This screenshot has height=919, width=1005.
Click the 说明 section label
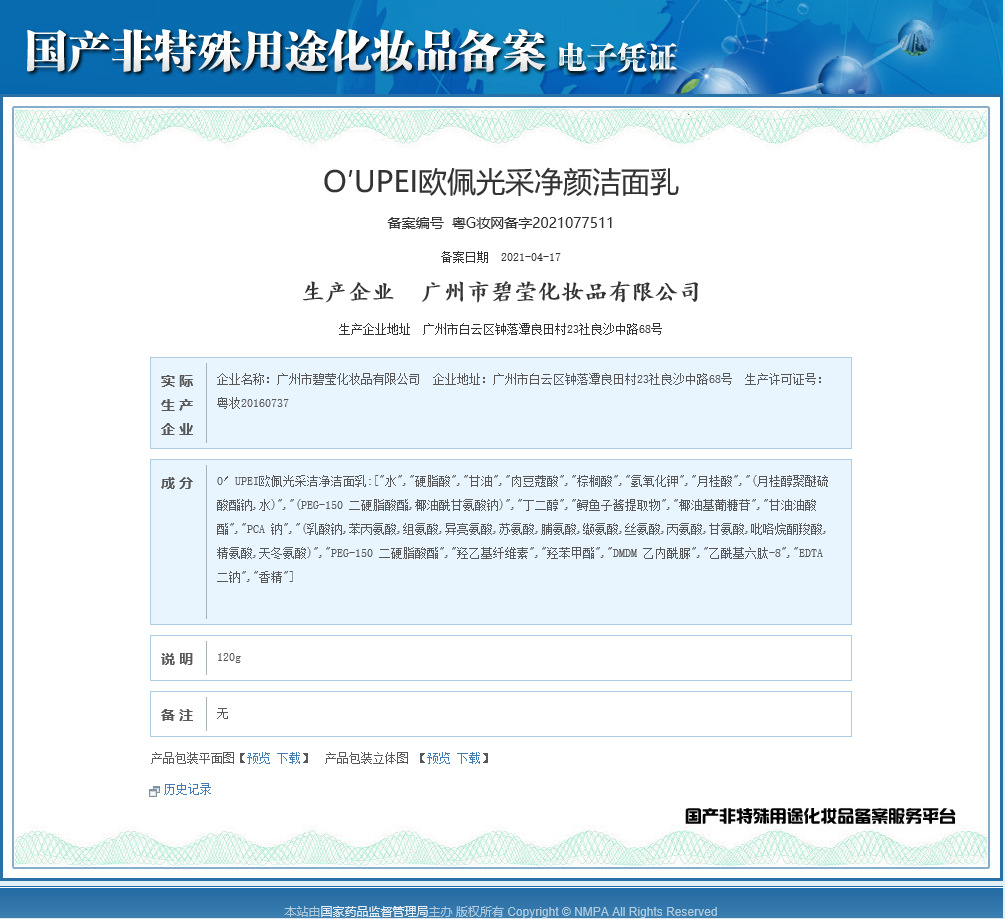177,659
